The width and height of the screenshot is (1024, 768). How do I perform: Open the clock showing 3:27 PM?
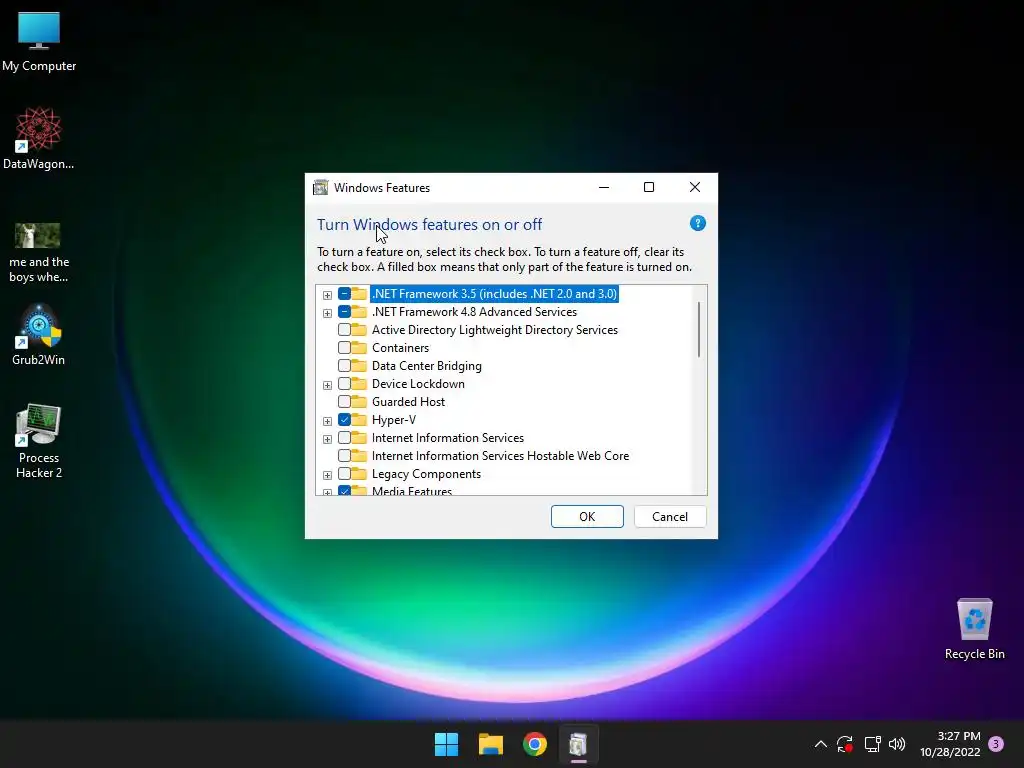(x=950, y=744)
